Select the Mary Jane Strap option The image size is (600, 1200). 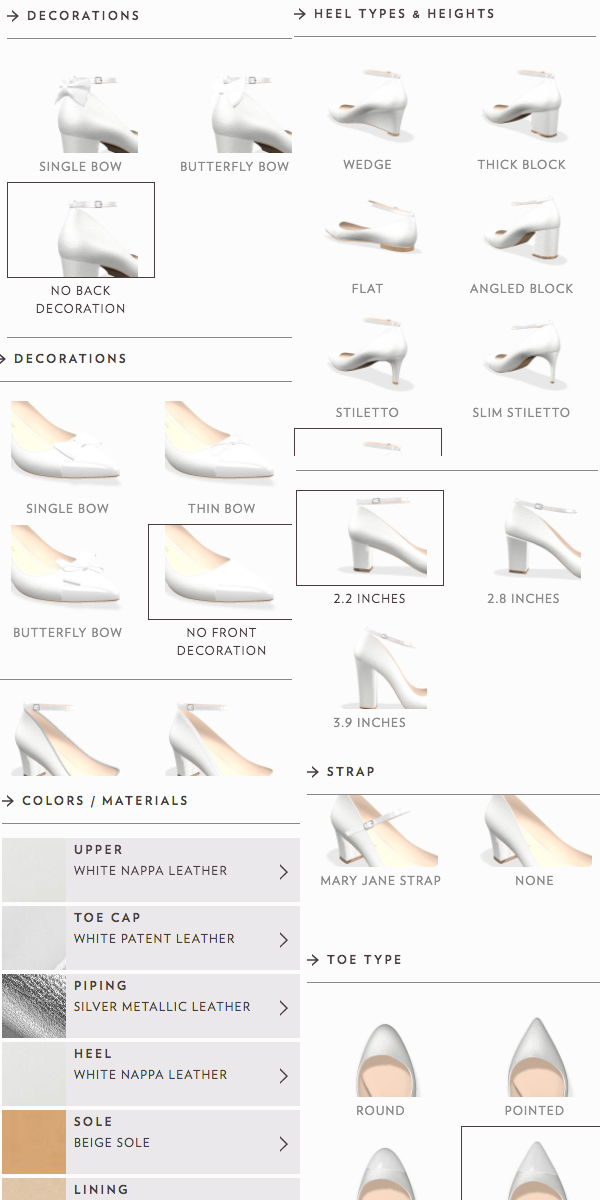380,830
